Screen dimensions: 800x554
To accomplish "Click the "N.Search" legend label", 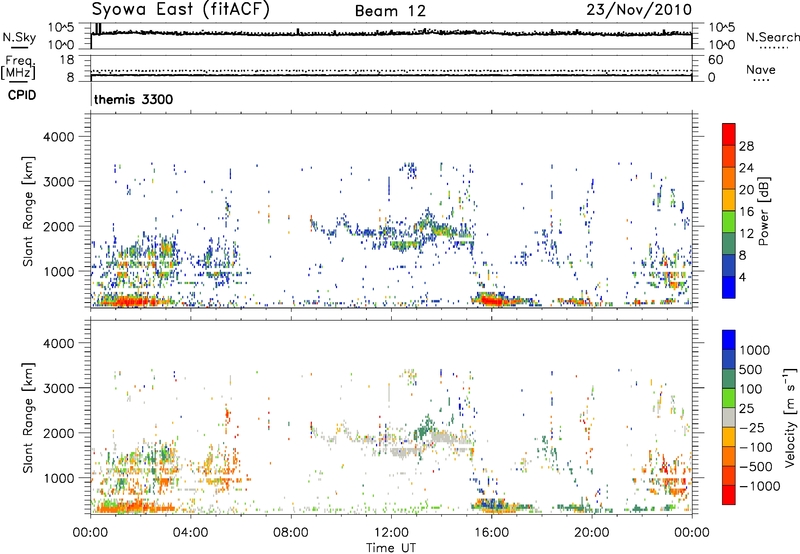I will (x=772, y=37).
